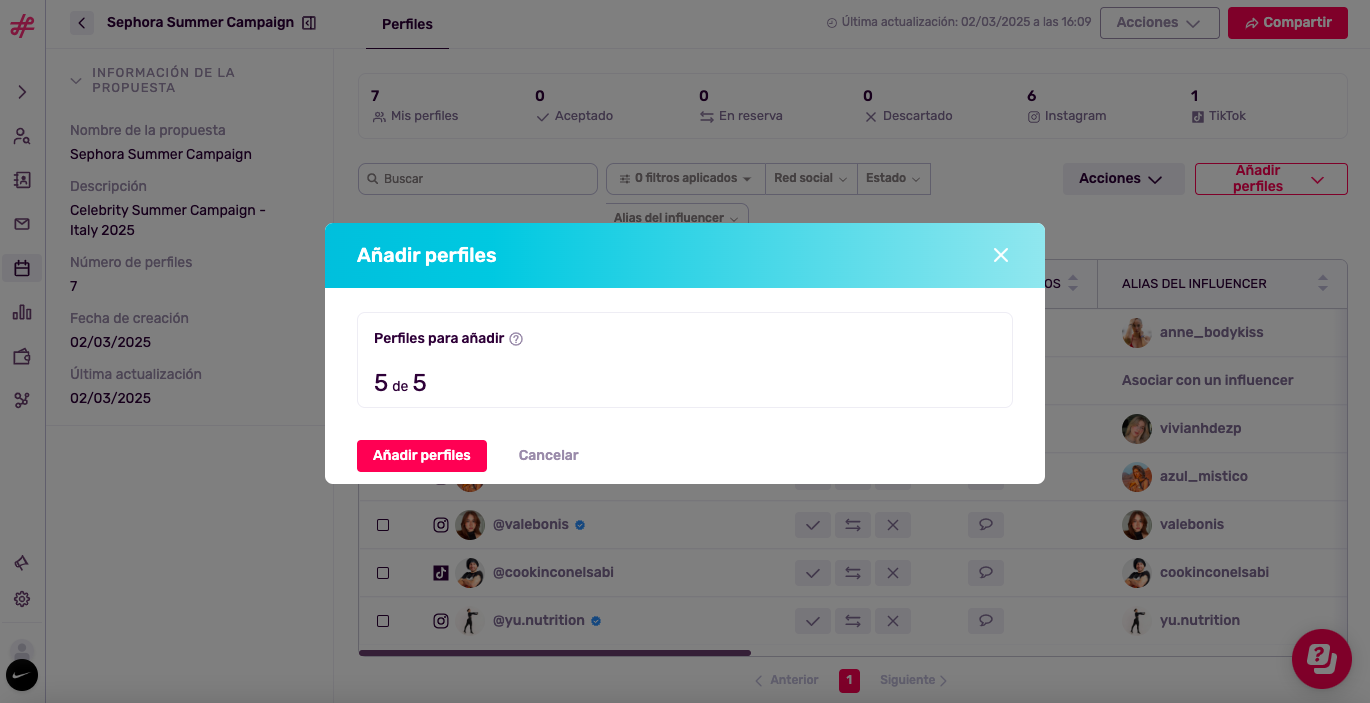Viewport: 1370px width, 703px height.
Task: Switch to the Perfiles tab
Action: 408,24
